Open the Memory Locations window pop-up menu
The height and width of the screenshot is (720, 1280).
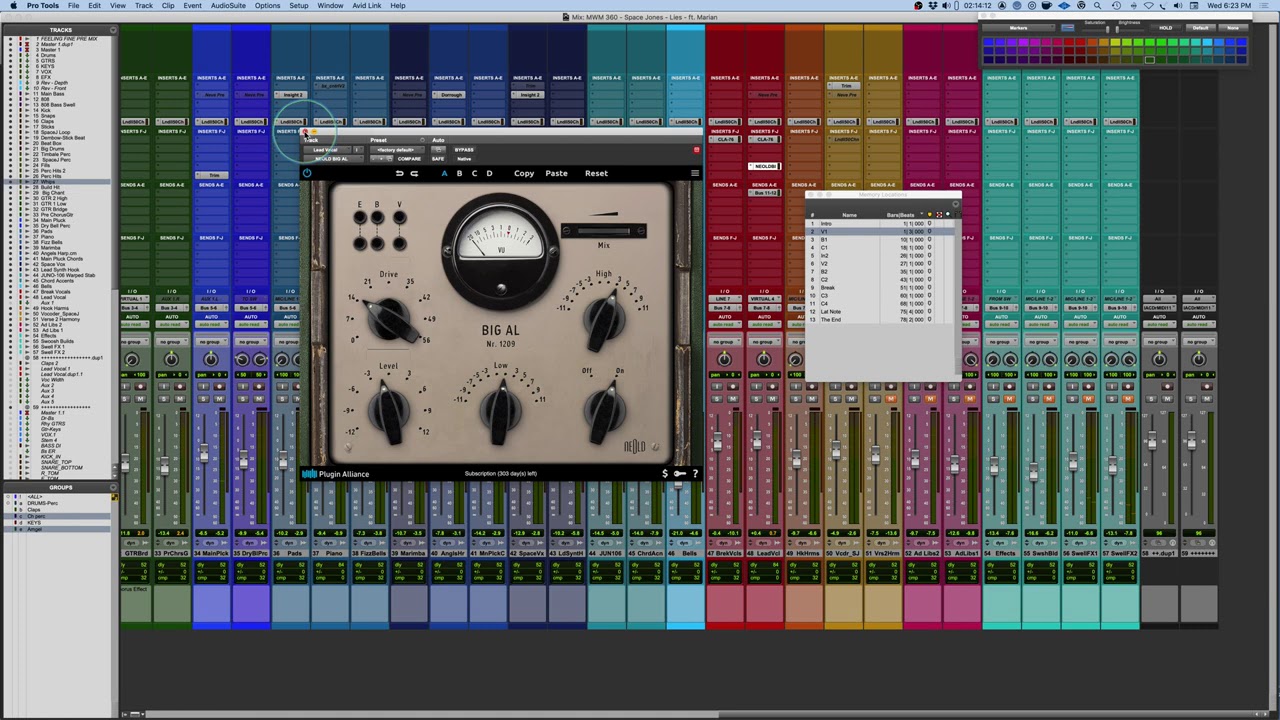pos(954,205)
